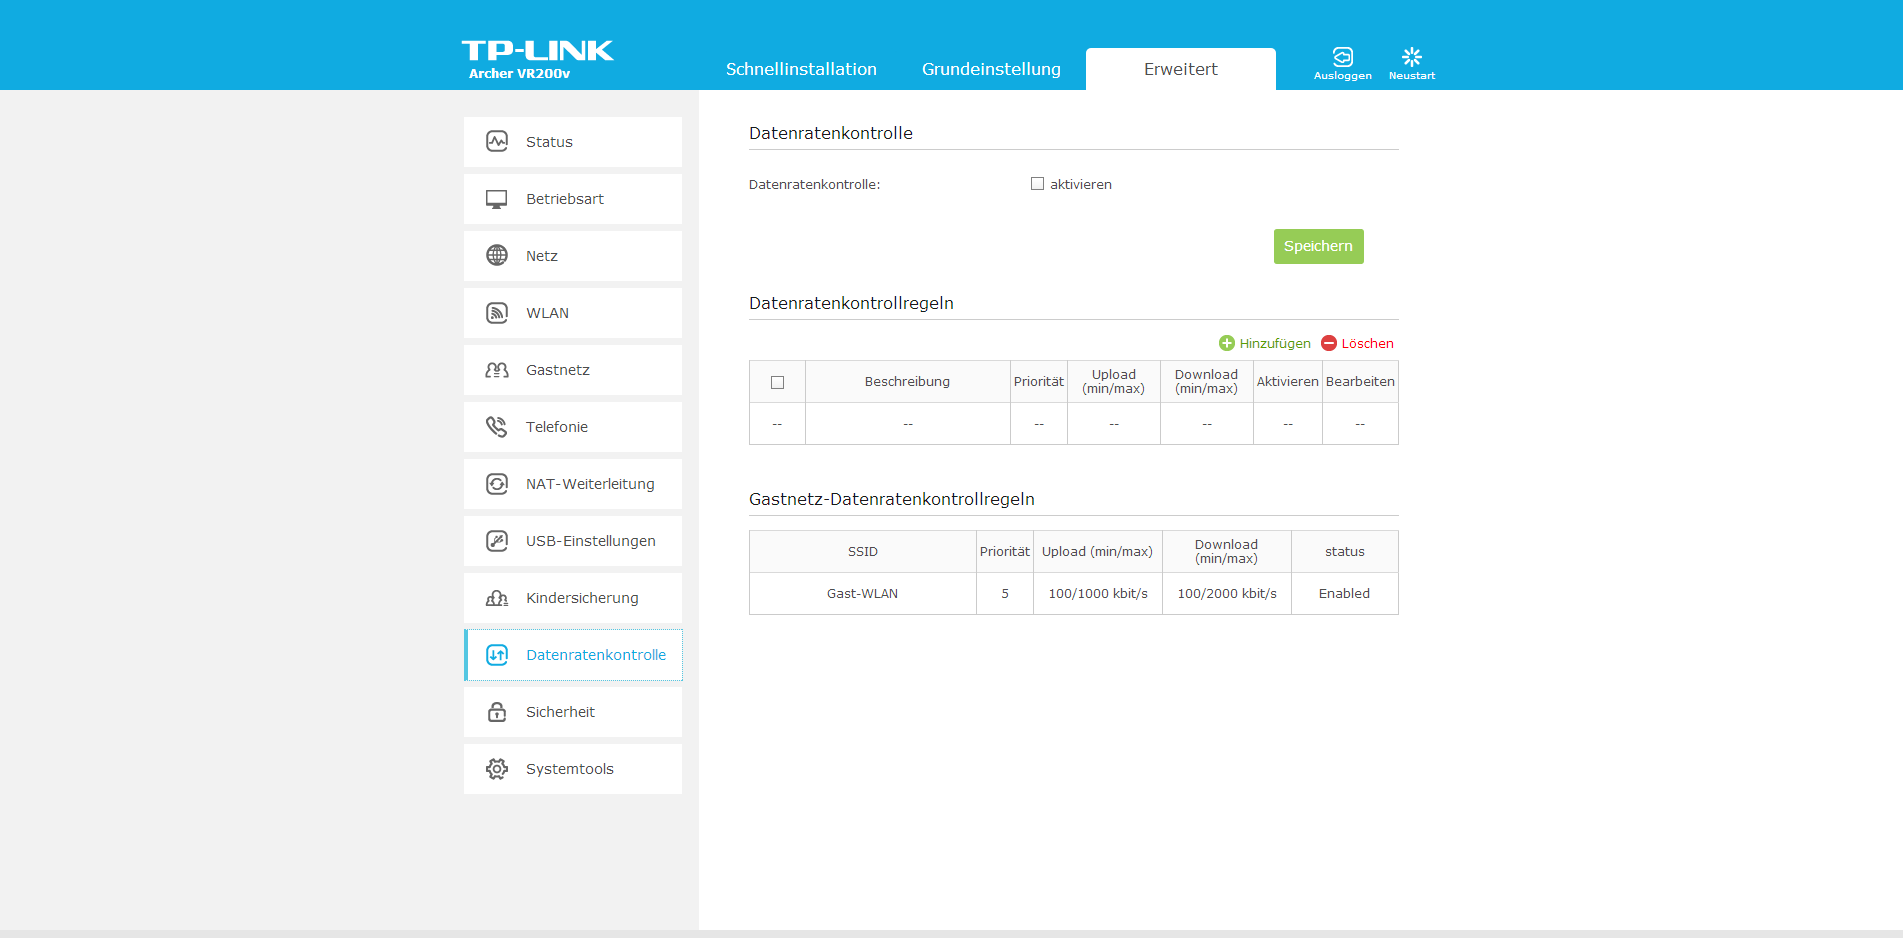This screenshot has width=1903, height=938.
Task: Click the green Speichern button
Action: [1318, 246]
